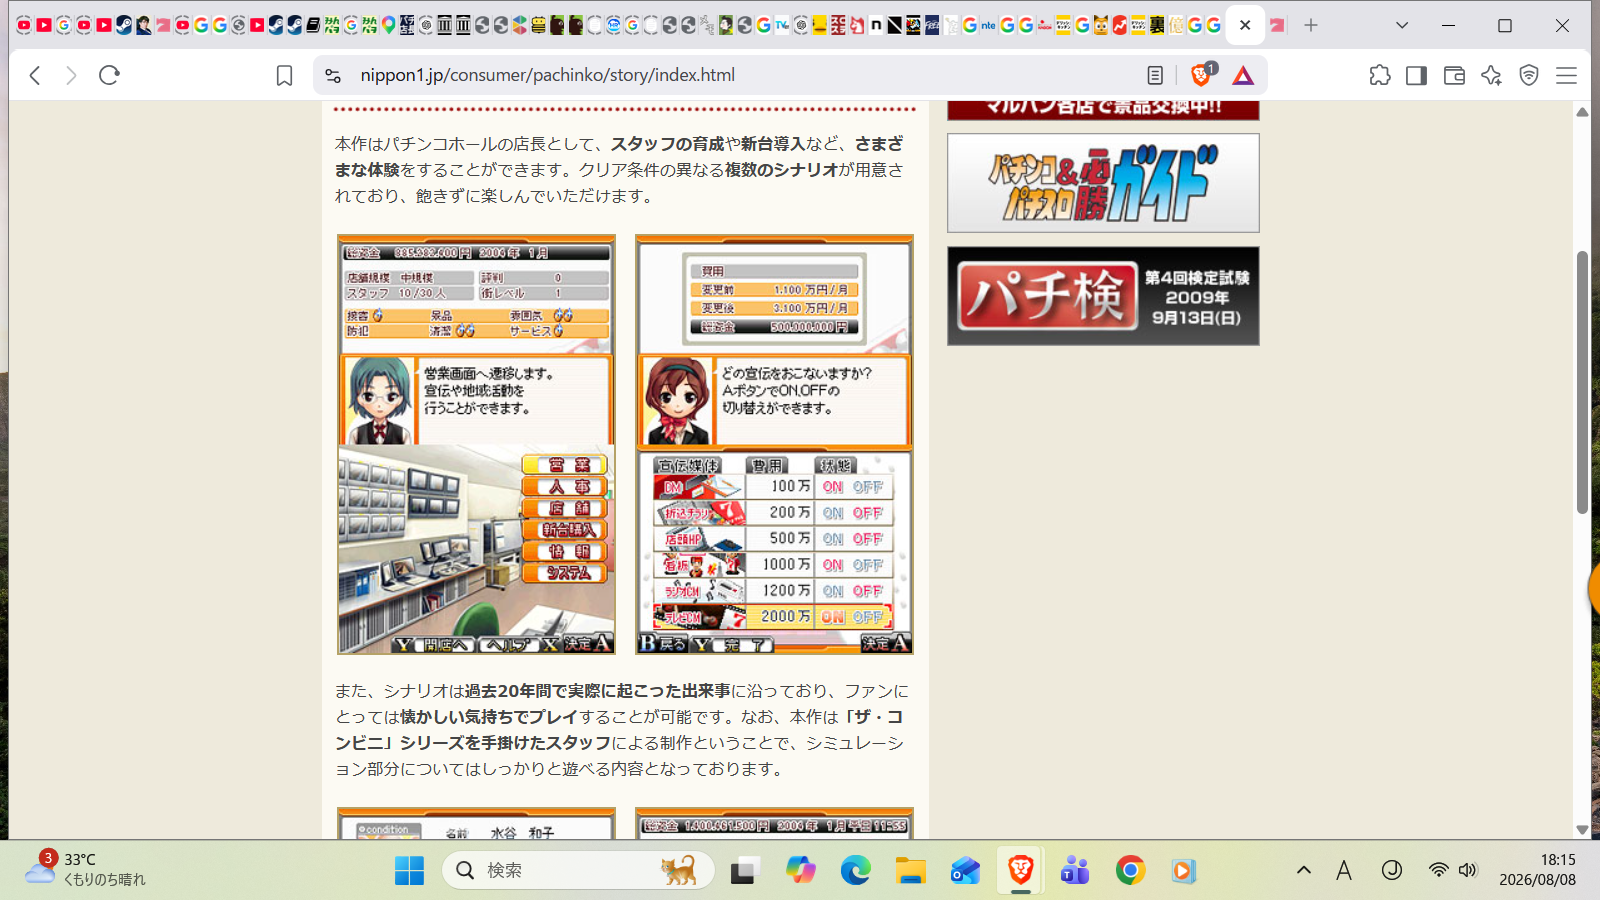Open Leo AI assistant

1491,75
